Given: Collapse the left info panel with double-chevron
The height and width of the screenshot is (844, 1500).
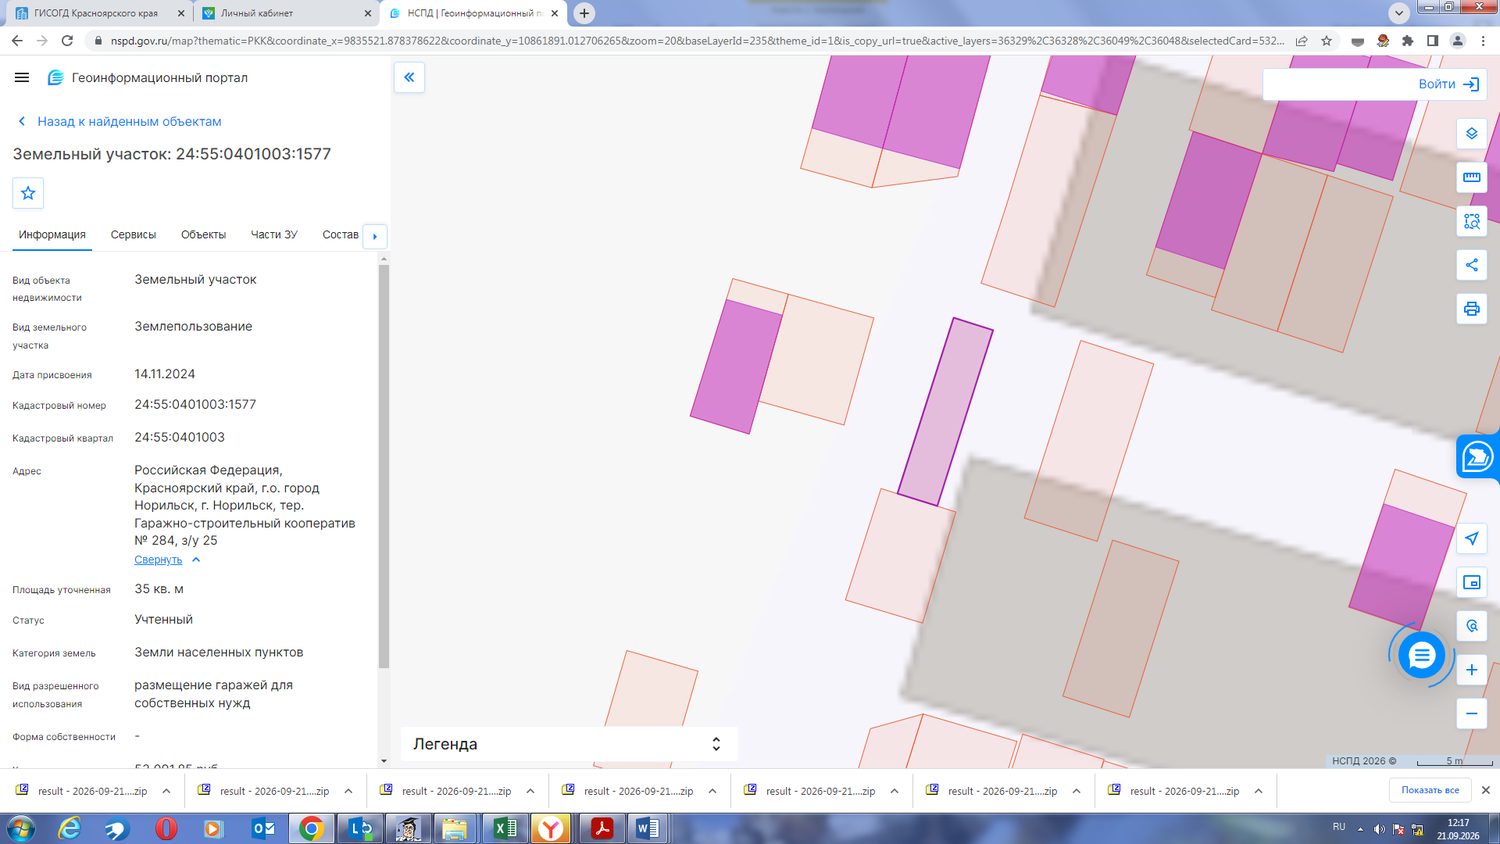Looking at the screenshot, I should click(x=409, y=77).
